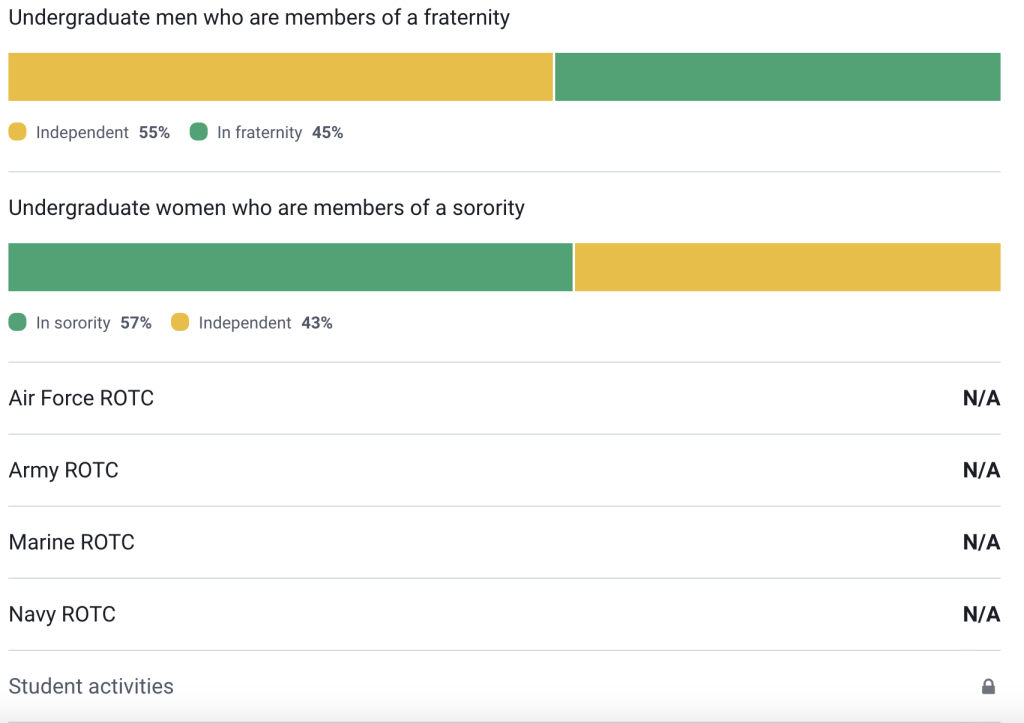The height and width of the screenshot is (723, 1024).
Task: Click the N/A value for Air Force ROTC
Action: (x=981, y=398)
